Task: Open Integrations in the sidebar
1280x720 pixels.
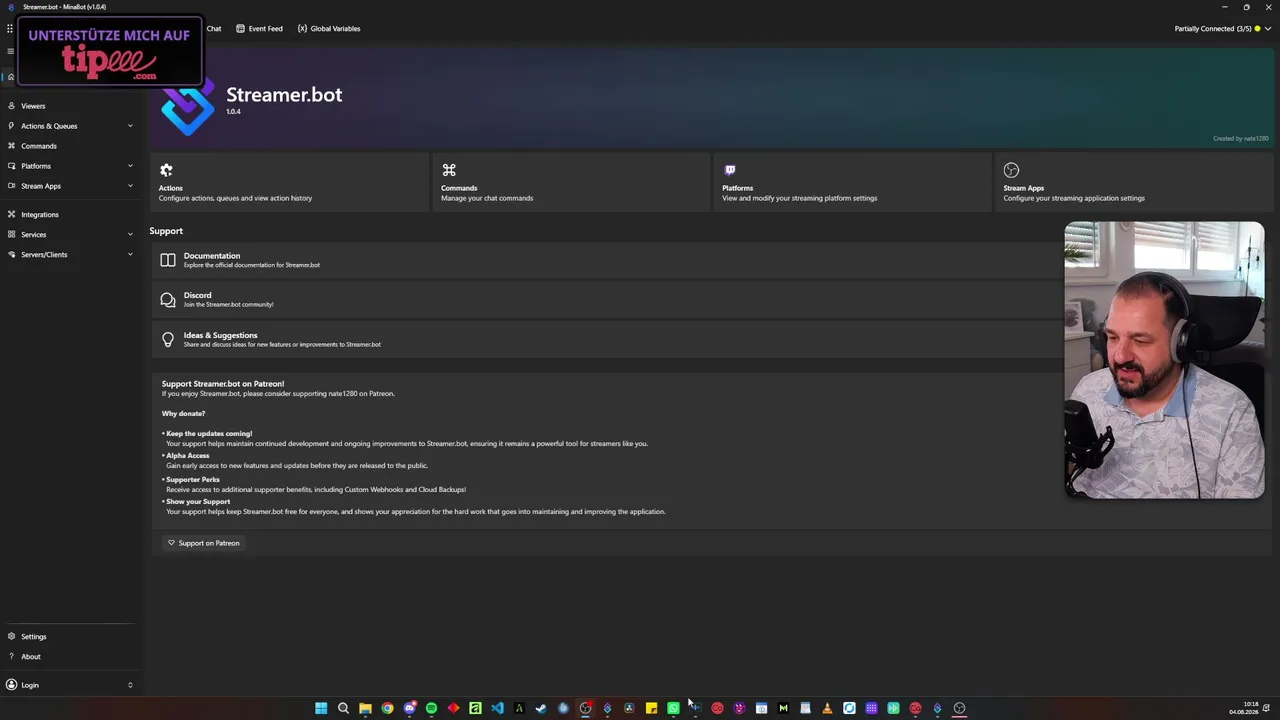Action: (70, 215)
